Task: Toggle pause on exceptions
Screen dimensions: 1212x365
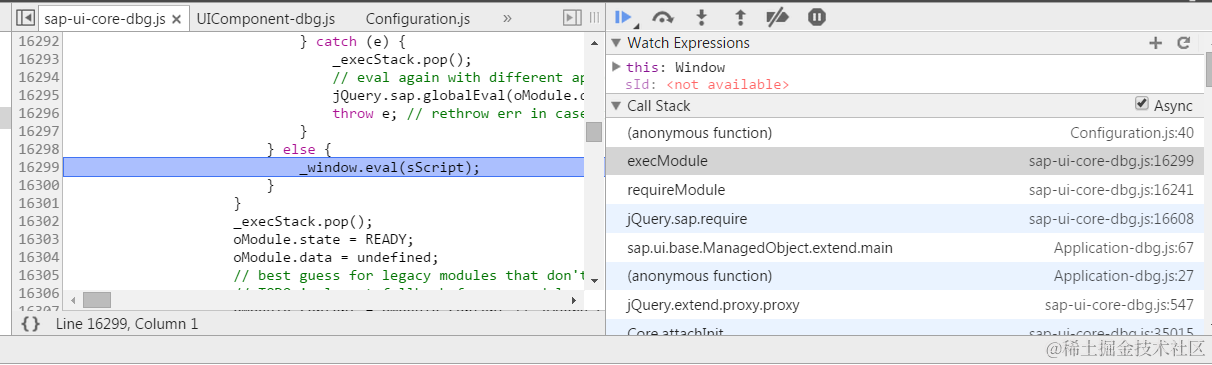Action: 816,17
